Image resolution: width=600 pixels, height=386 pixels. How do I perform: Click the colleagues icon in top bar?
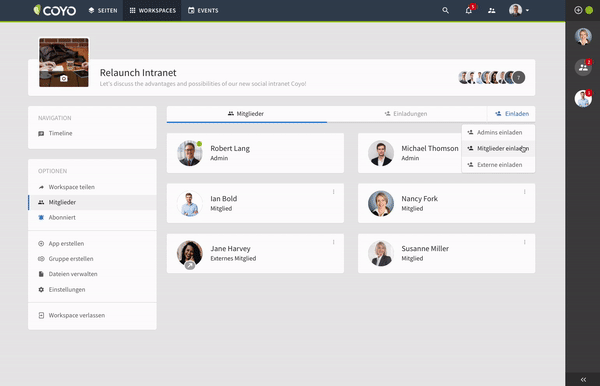[492, 11]
